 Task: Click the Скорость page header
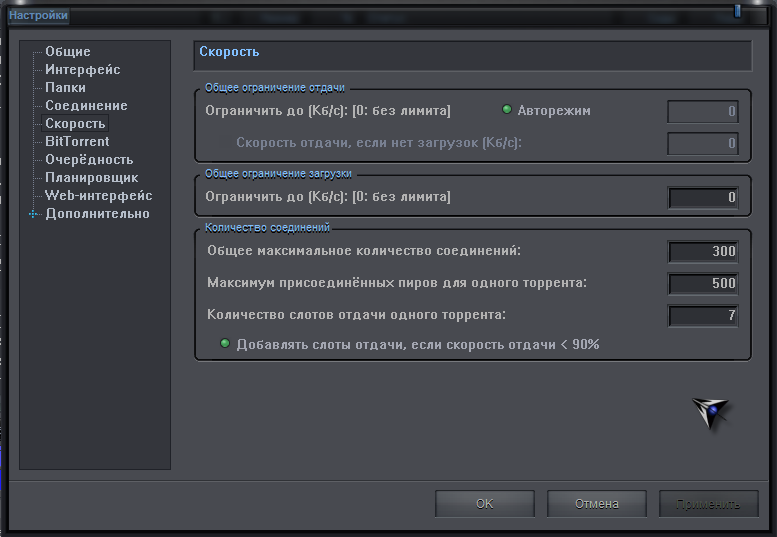[x=229, y=52]
